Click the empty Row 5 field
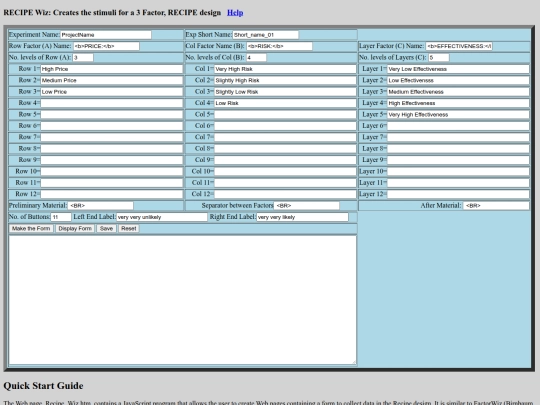The height and width of the screenshot is (405, 540). (x=112, y=114)
